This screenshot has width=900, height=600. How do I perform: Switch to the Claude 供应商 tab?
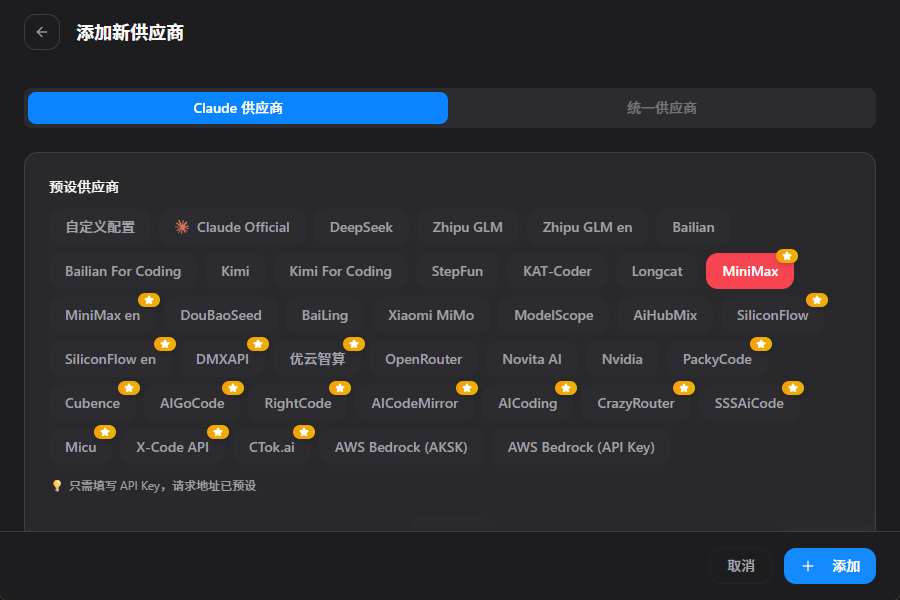(238, 108)
